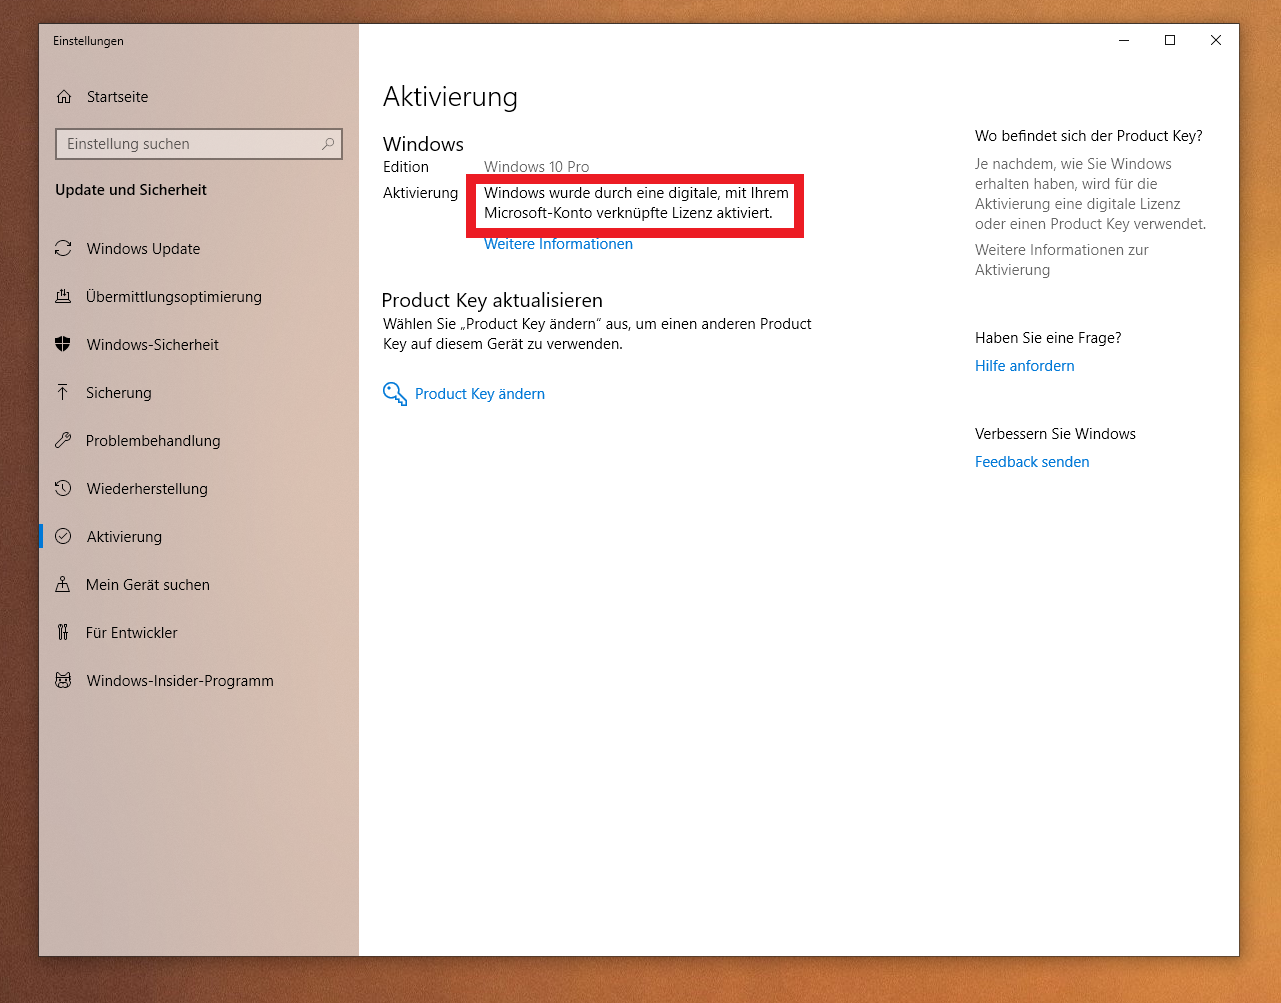Click the Startseite home icon
The height and width of the screenshot is (1003, 1281).
pyautogui.click(x=64, y=97)
